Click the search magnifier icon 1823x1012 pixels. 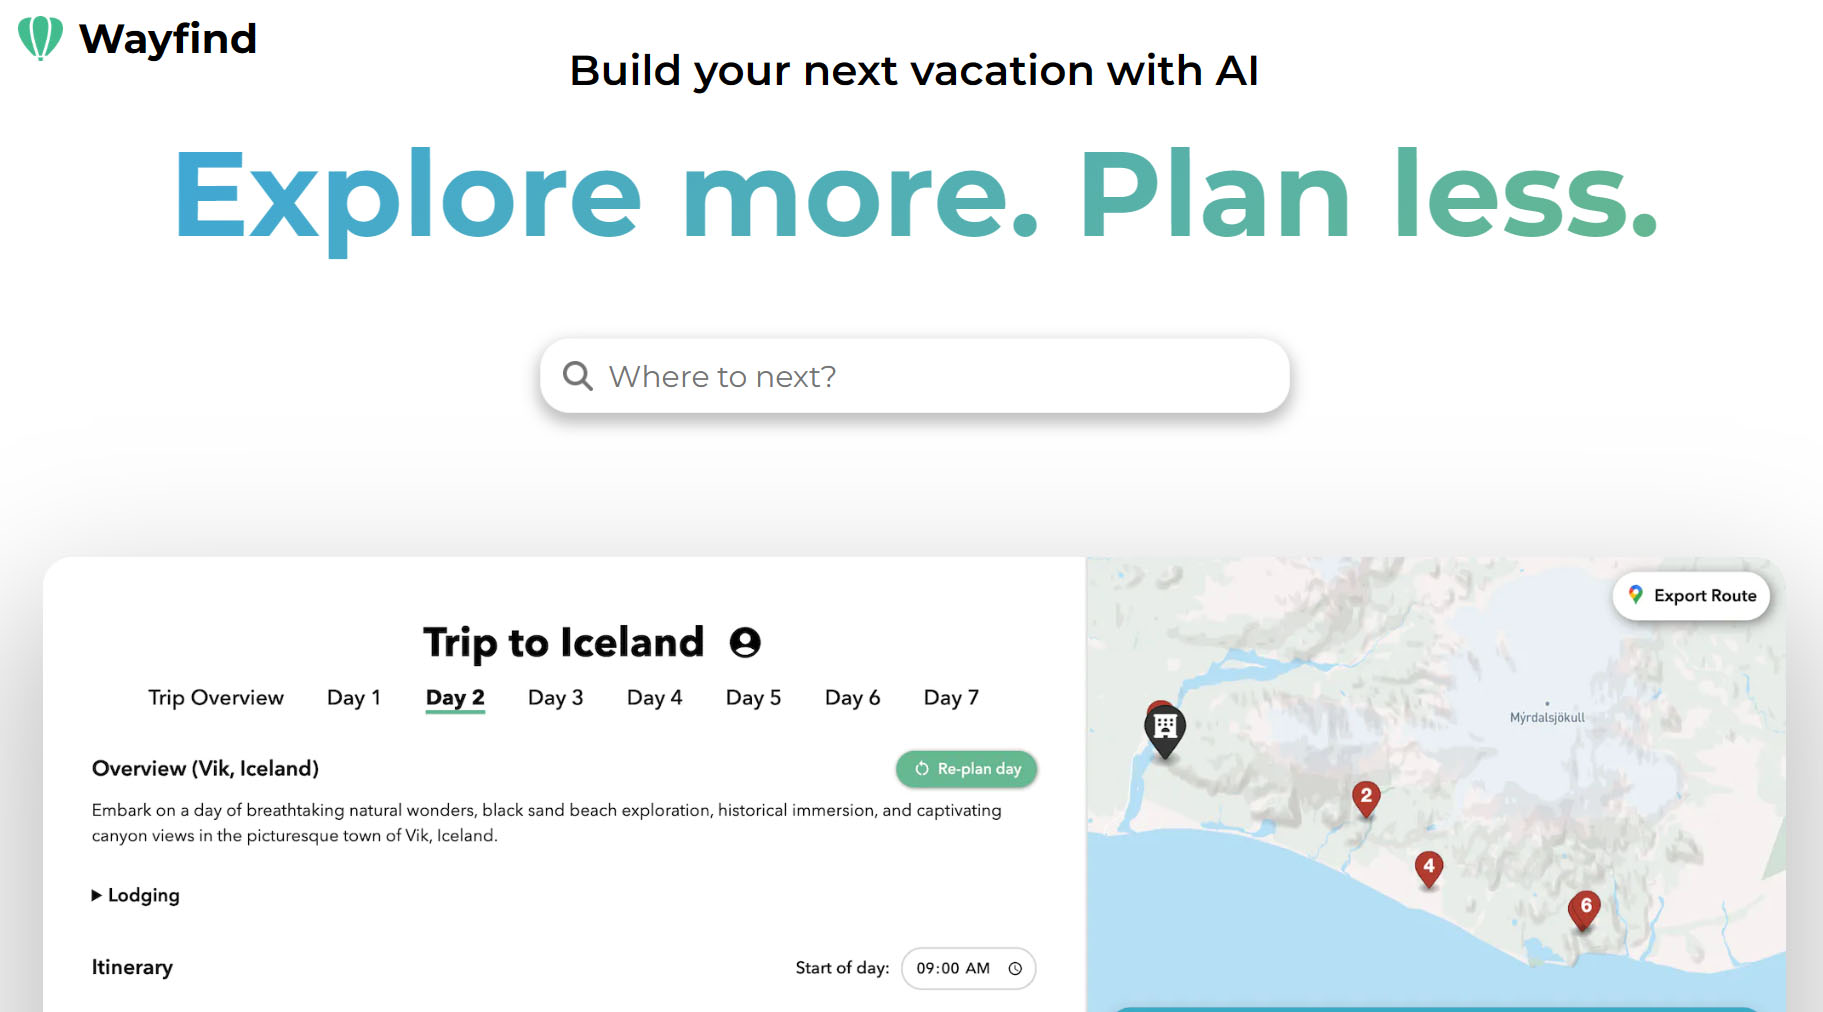point(578,376)
